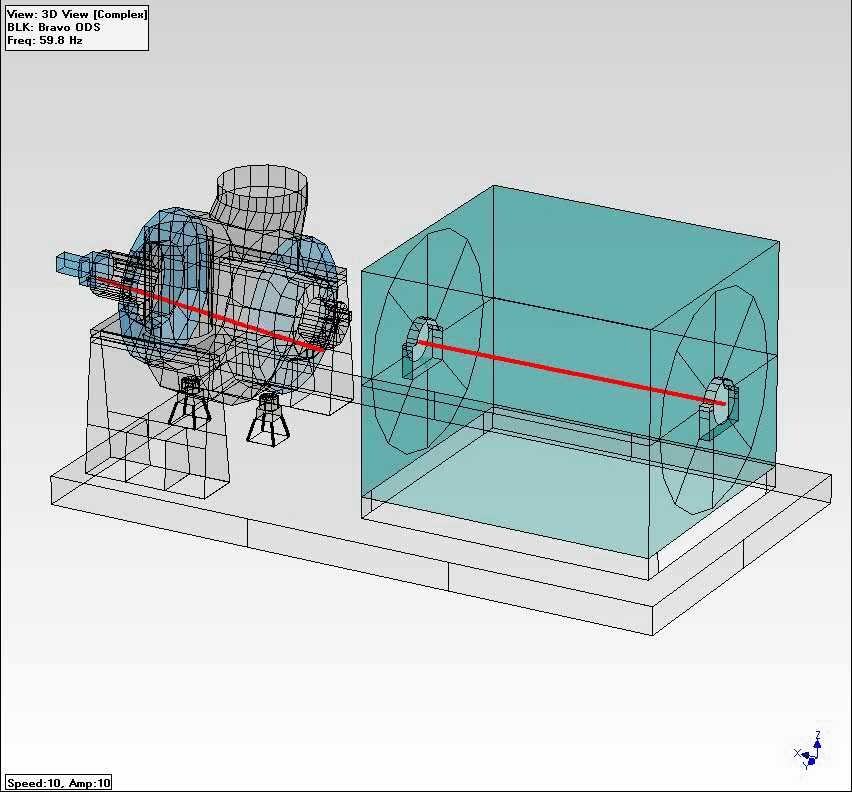
Task: Click the XYZ axis triad indicator
Action: (x=809, y=751)
